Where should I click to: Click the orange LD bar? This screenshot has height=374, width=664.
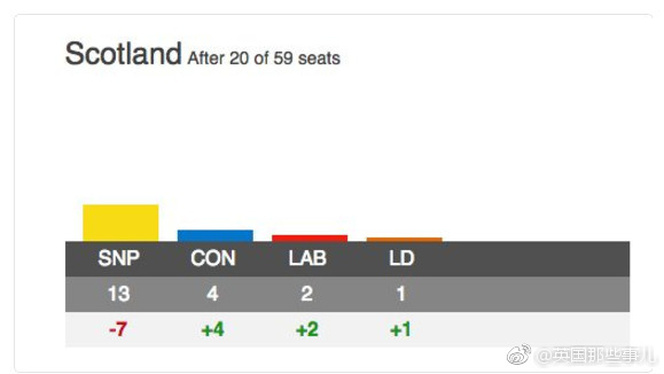[x=404, y=240]
